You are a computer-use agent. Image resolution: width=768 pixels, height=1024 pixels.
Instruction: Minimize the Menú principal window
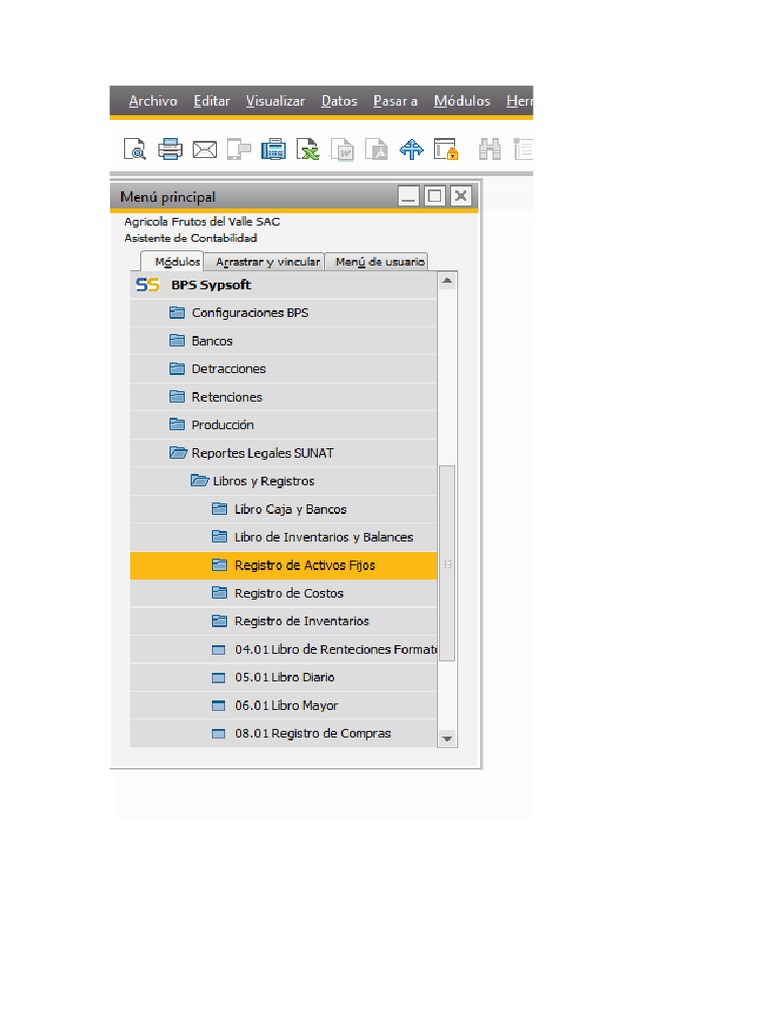pyautogui.click(x=409, y=196)
